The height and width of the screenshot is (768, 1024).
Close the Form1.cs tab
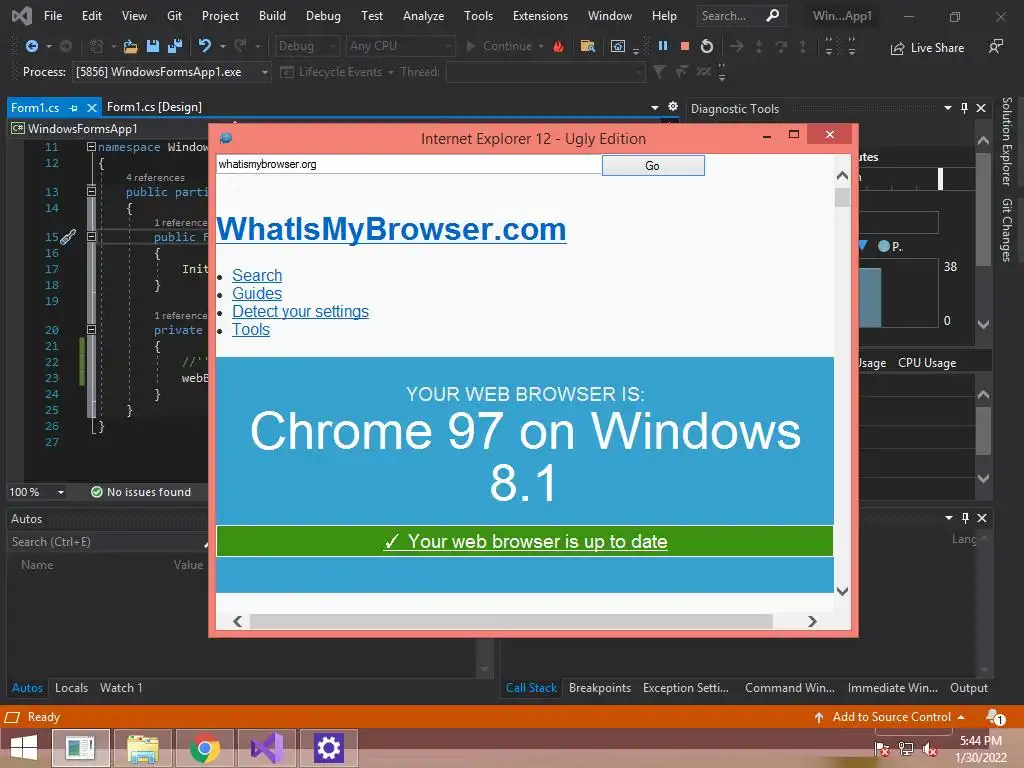point(92,108)
